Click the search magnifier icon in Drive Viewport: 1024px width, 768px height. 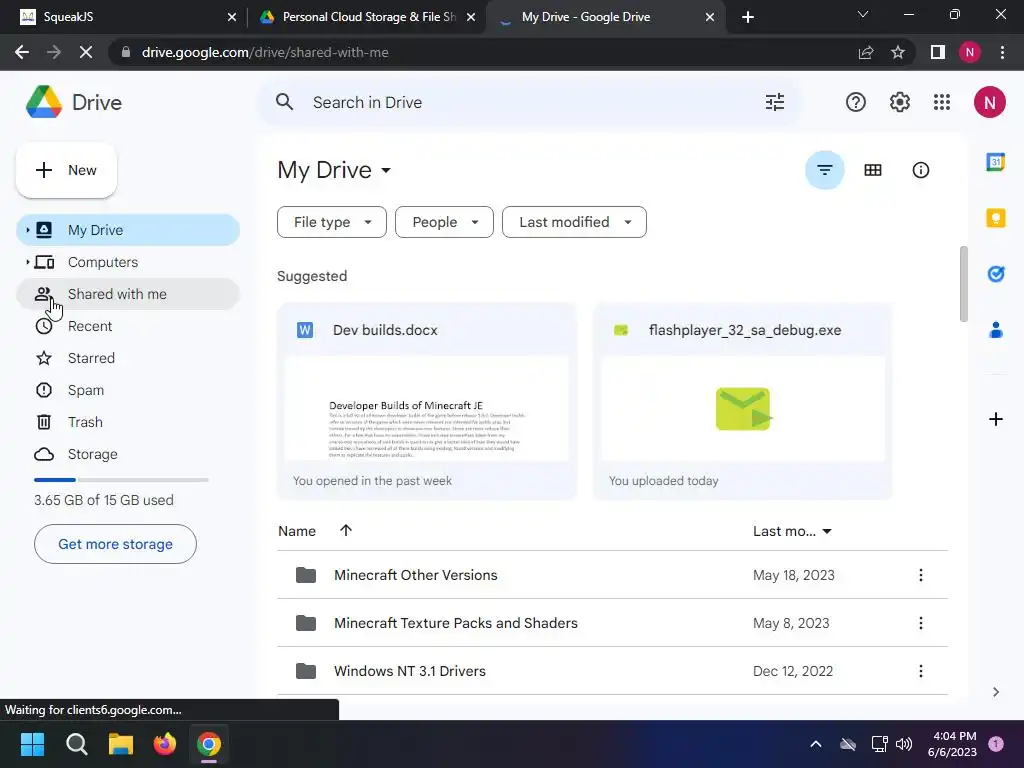coord(284,102)
